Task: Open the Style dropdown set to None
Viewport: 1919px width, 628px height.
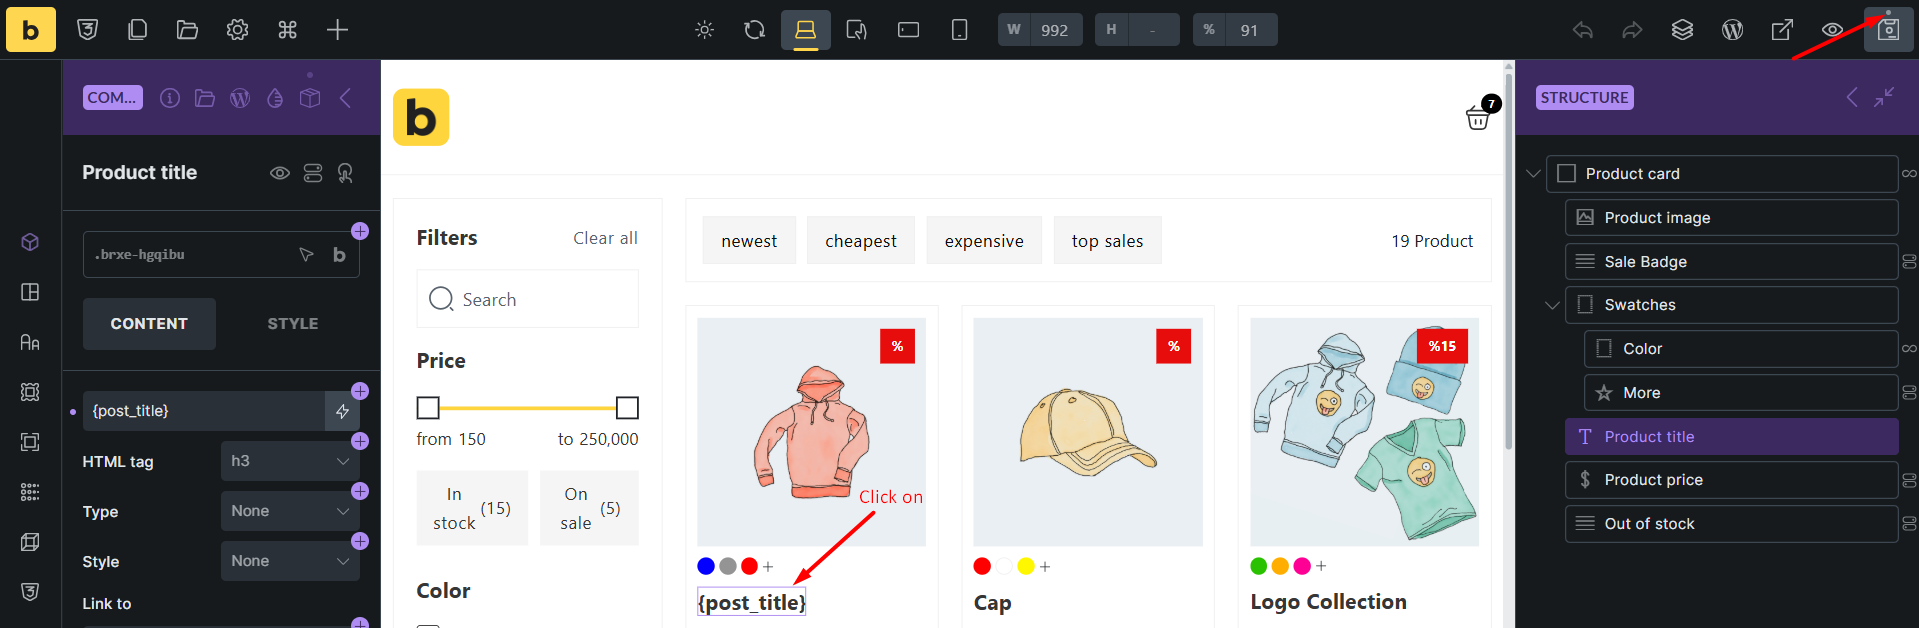Action: coord(289,561)
